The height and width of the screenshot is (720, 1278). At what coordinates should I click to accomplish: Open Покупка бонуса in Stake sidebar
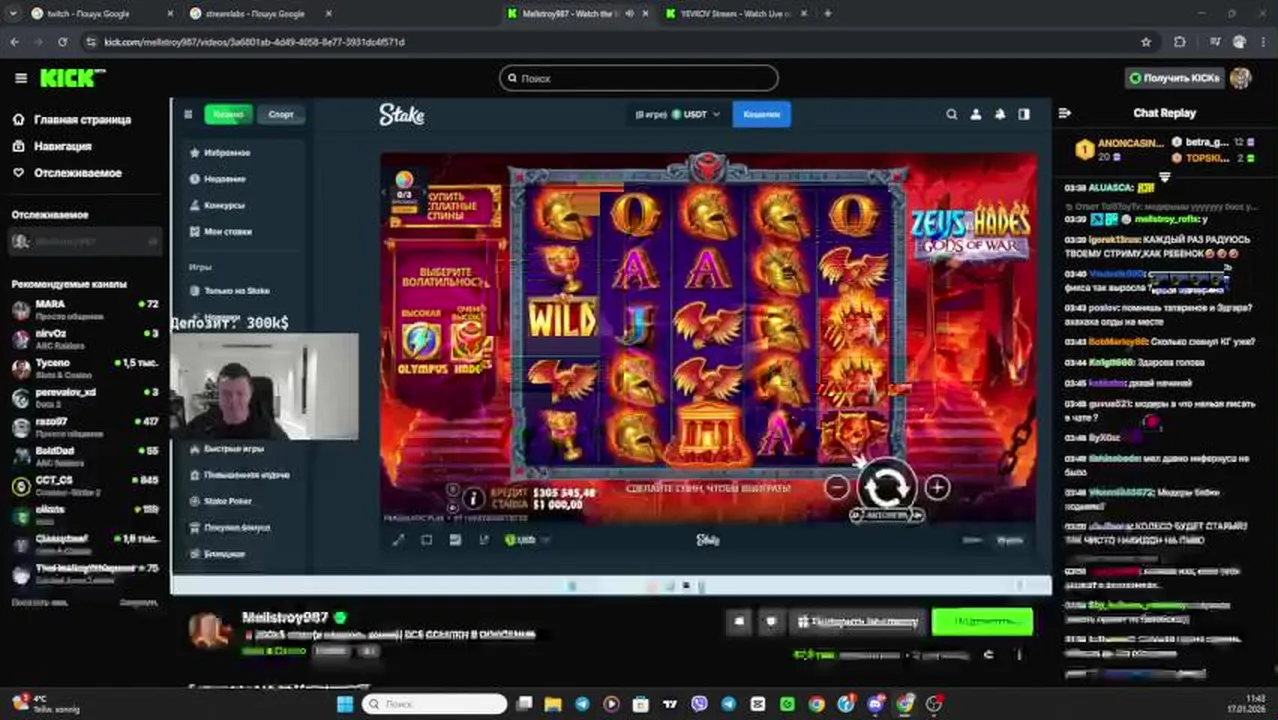coord(237,527)
